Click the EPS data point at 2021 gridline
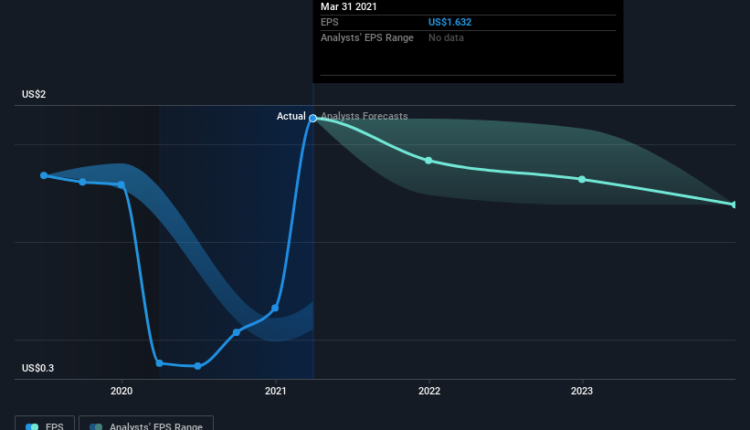The width and height of the screenshot is (750, 430). point(275,308)
